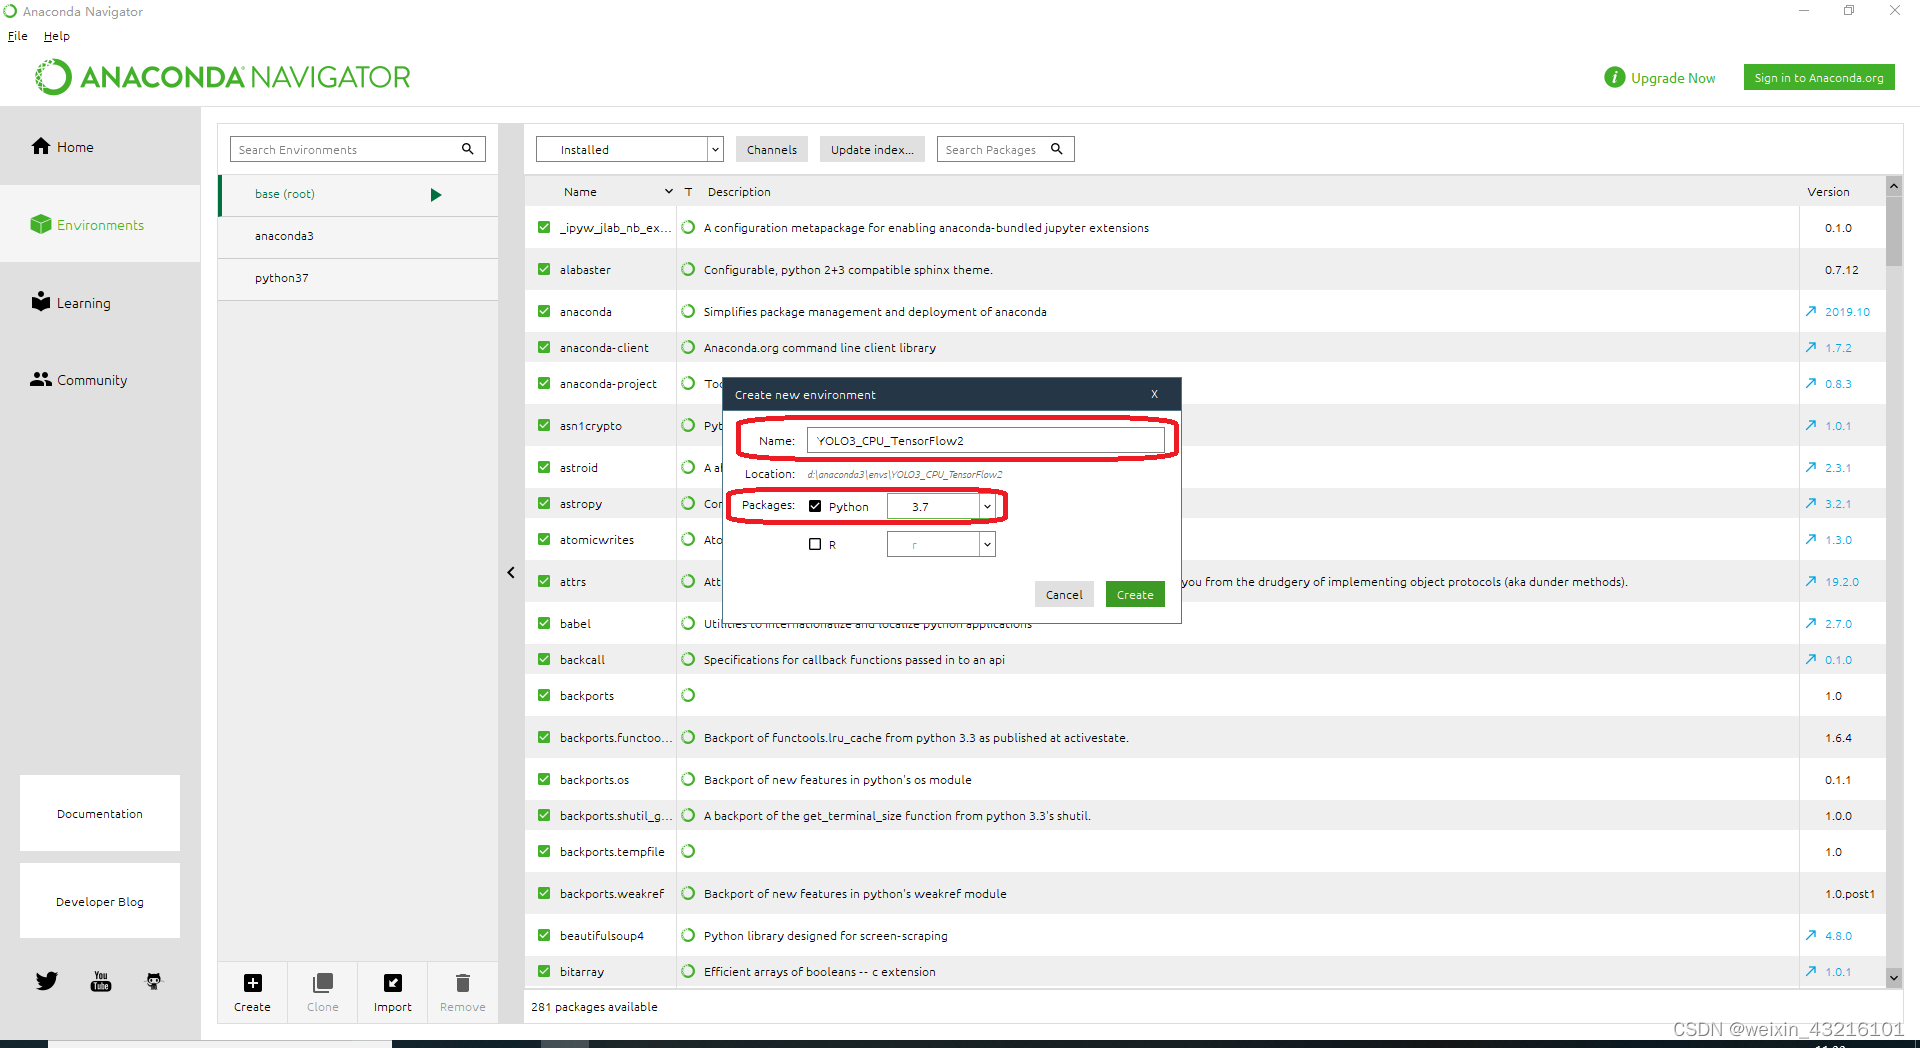Click the package list scrollbar down arrow
Viewport: 1920px width, 1048px height.
pos(1894,977)
